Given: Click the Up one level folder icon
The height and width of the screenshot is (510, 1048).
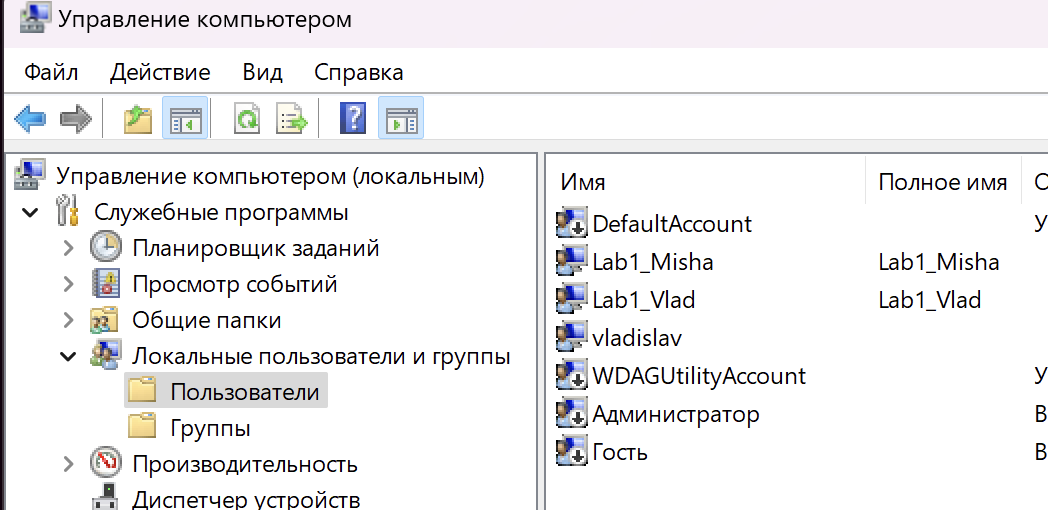Looking at the screenshot, I should [138, 121].
